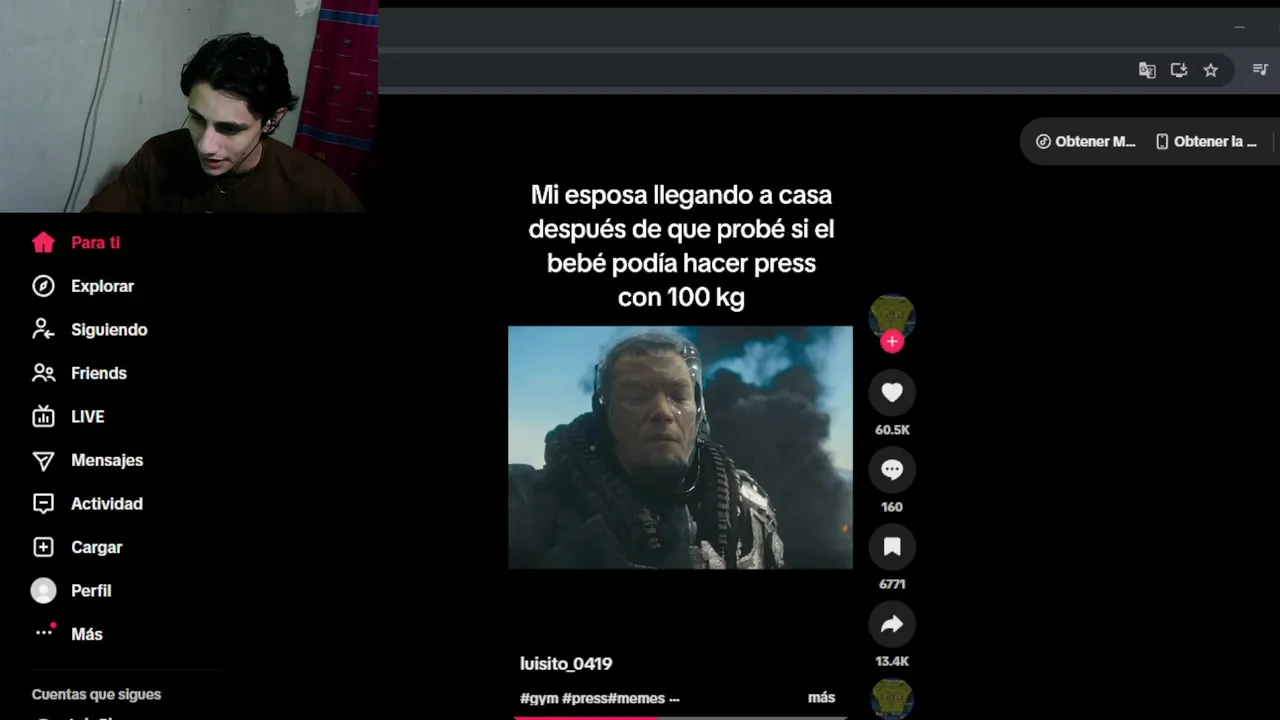Open creator avatar beside the video

click(892, 316)
